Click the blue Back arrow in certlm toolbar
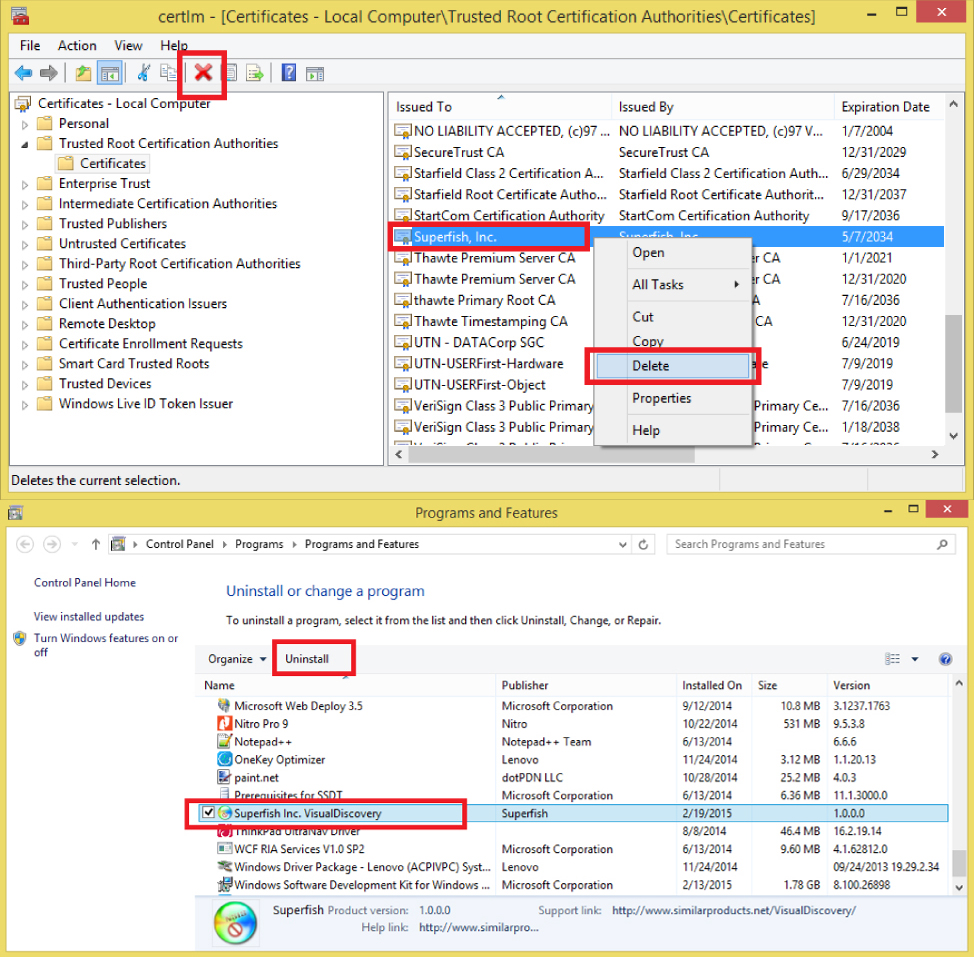Screen dimensions: 974x957 [22, 73]
